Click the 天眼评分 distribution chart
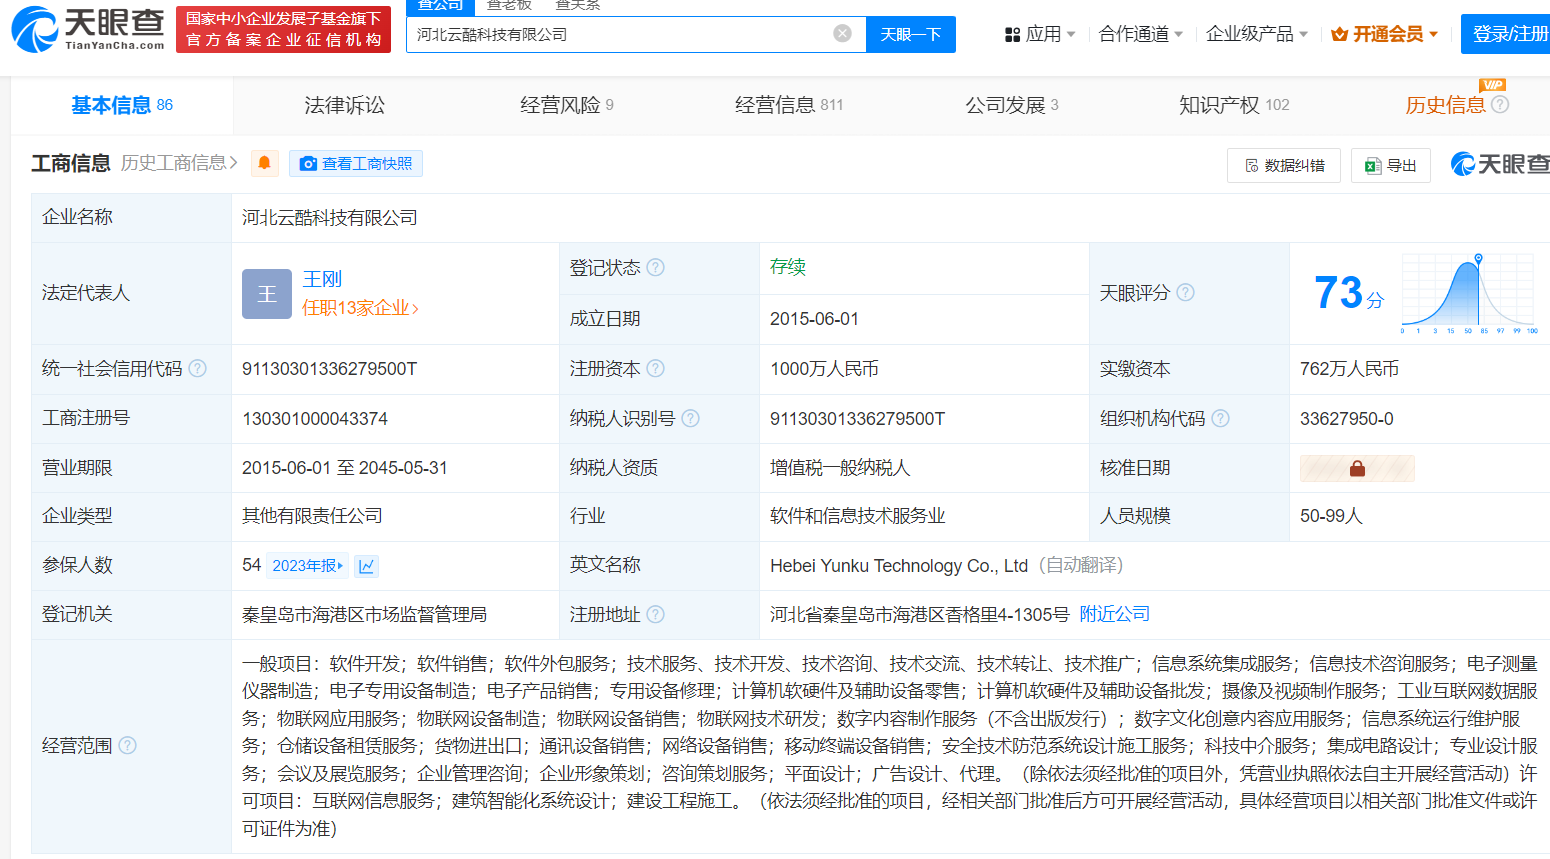This screenshot has width=1550, height=859. pos(1469,293)
